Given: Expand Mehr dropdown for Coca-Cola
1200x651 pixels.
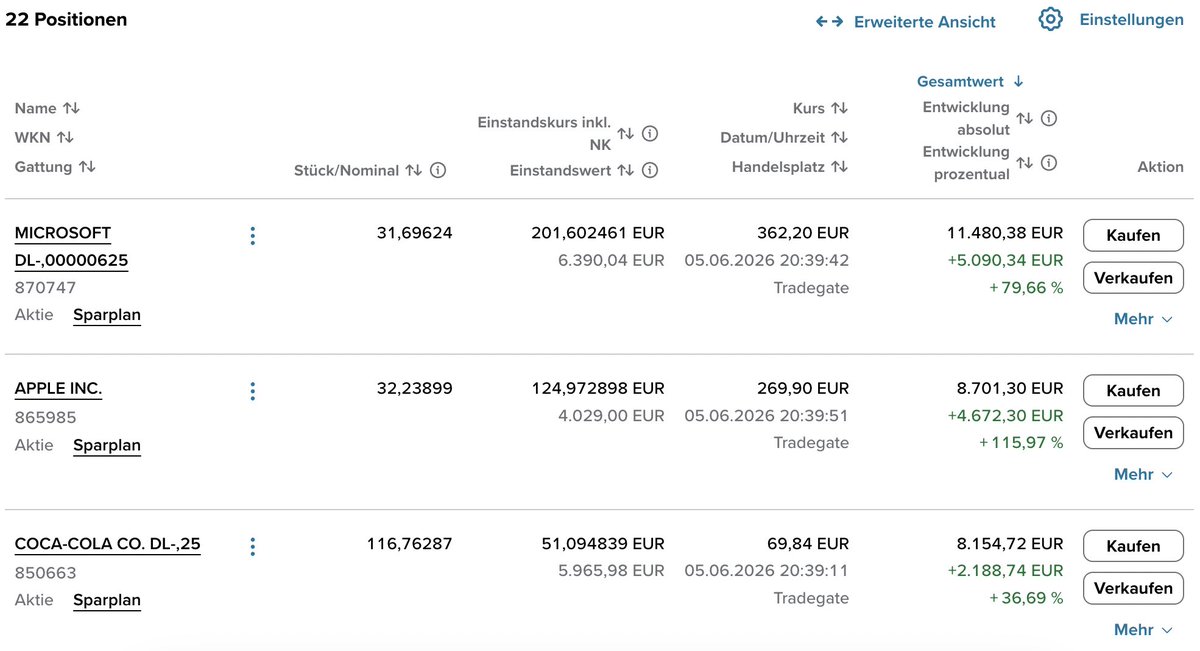Looking at the screenshot, I should (x=1143, y=629).
